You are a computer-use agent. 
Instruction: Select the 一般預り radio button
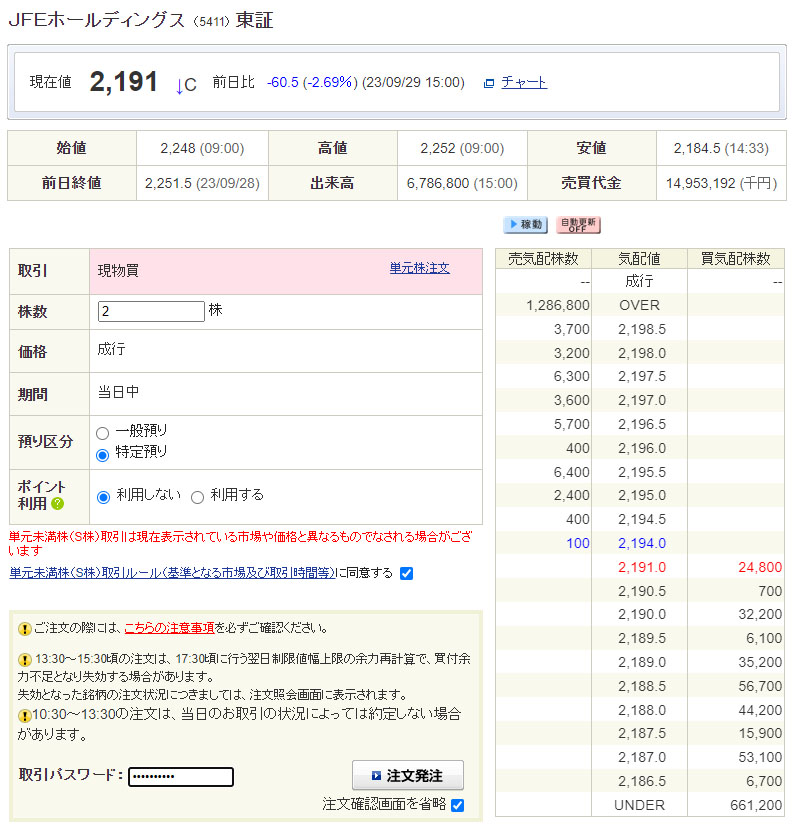click(103, 433)
